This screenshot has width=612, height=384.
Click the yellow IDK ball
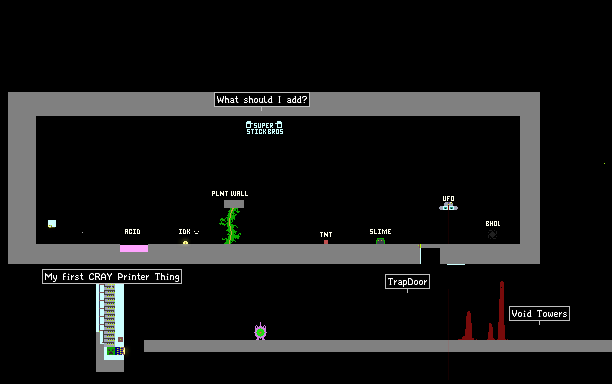tap(185, 242)
